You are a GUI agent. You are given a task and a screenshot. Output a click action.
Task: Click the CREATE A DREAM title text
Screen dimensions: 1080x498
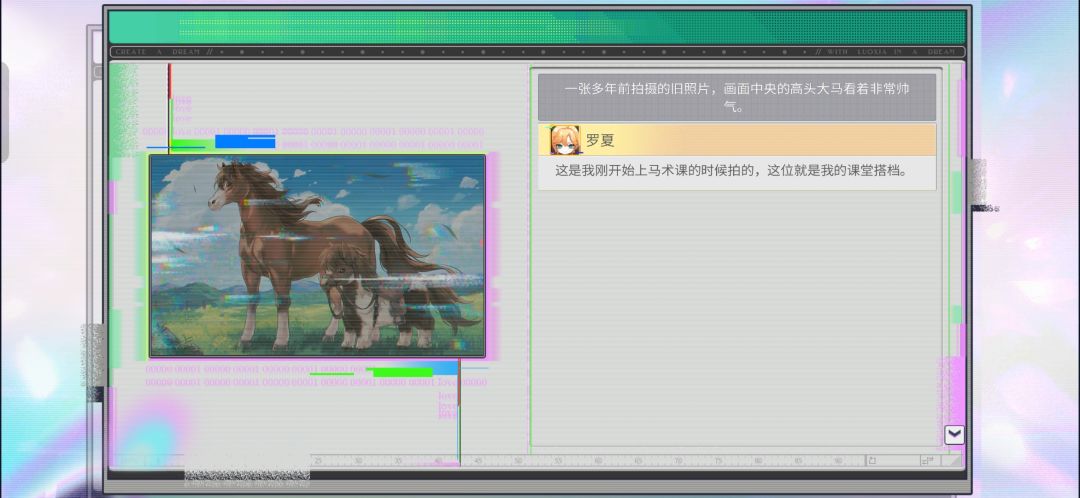coord(158,52)
